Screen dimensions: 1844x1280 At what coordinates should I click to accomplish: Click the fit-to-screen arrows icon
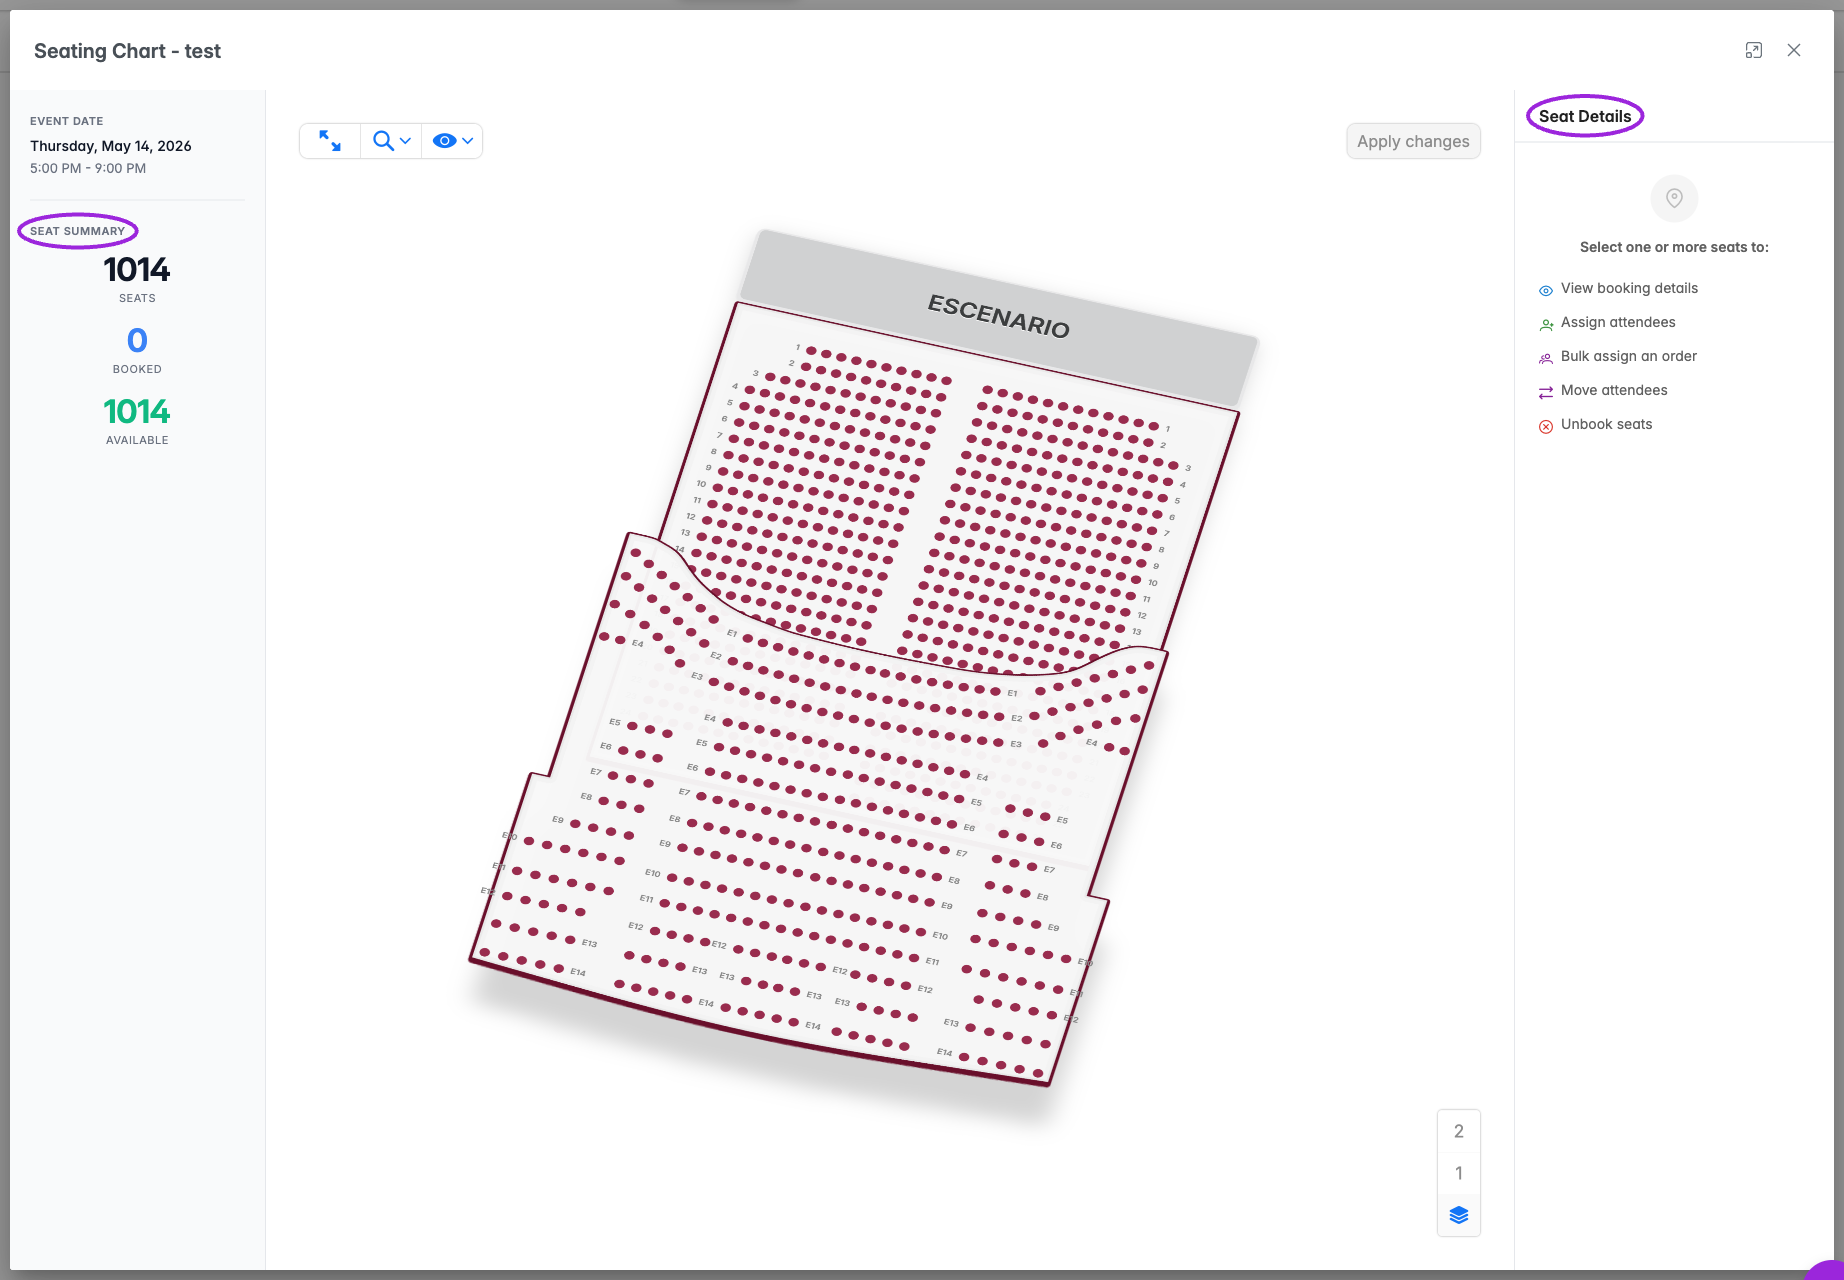point(330,141)
